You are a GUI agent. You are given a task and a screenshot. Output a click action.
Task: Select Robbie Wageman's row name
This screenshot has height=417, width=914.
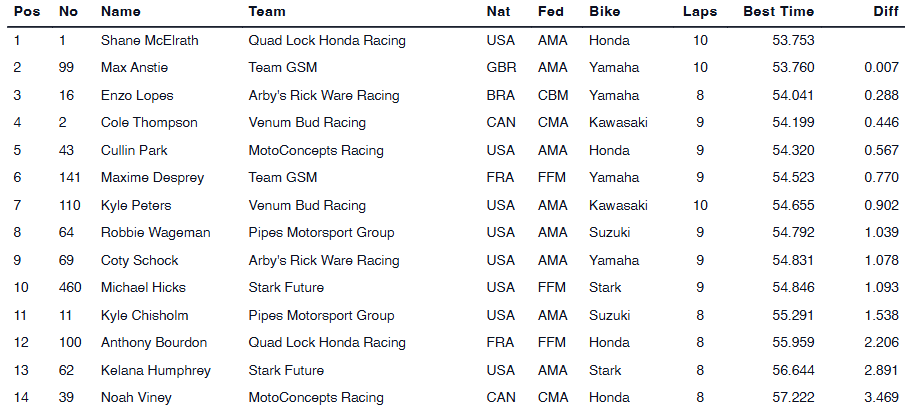click(155, 233)
